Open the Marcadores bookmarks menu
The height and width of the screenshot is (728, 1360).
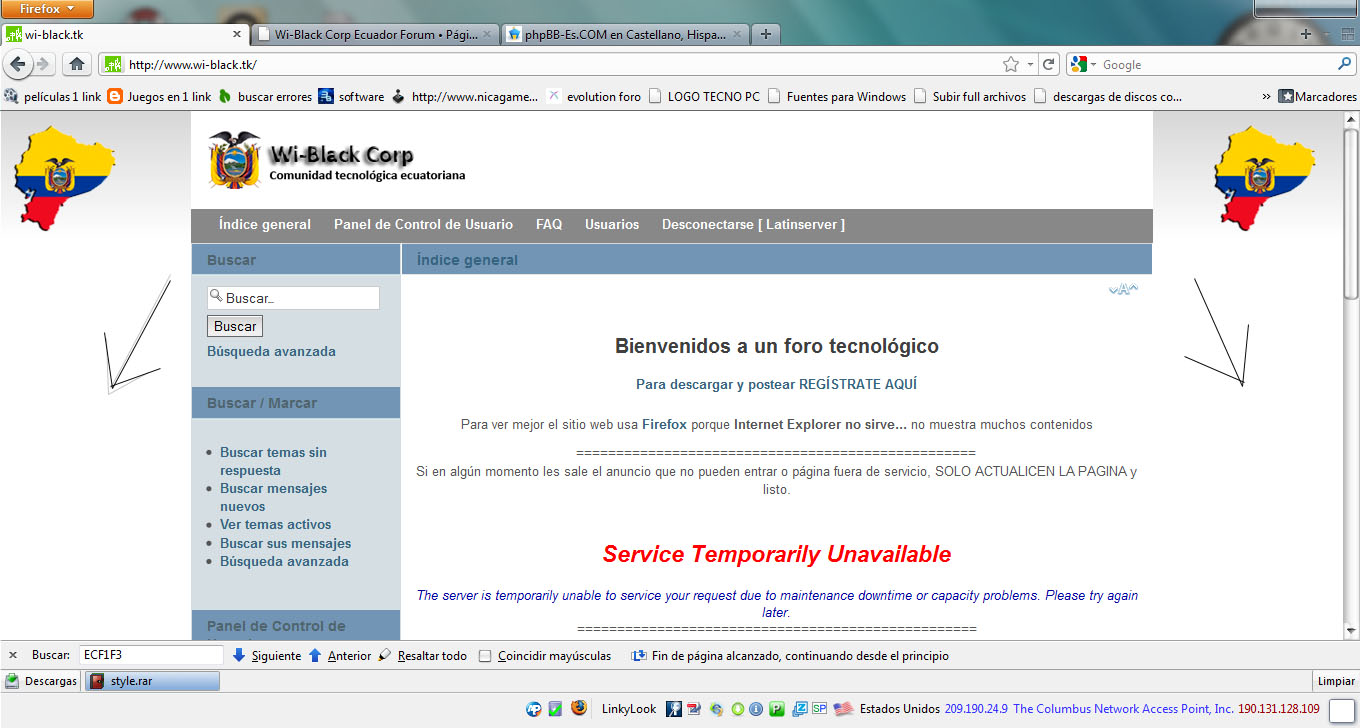[x=1317, y=97]
